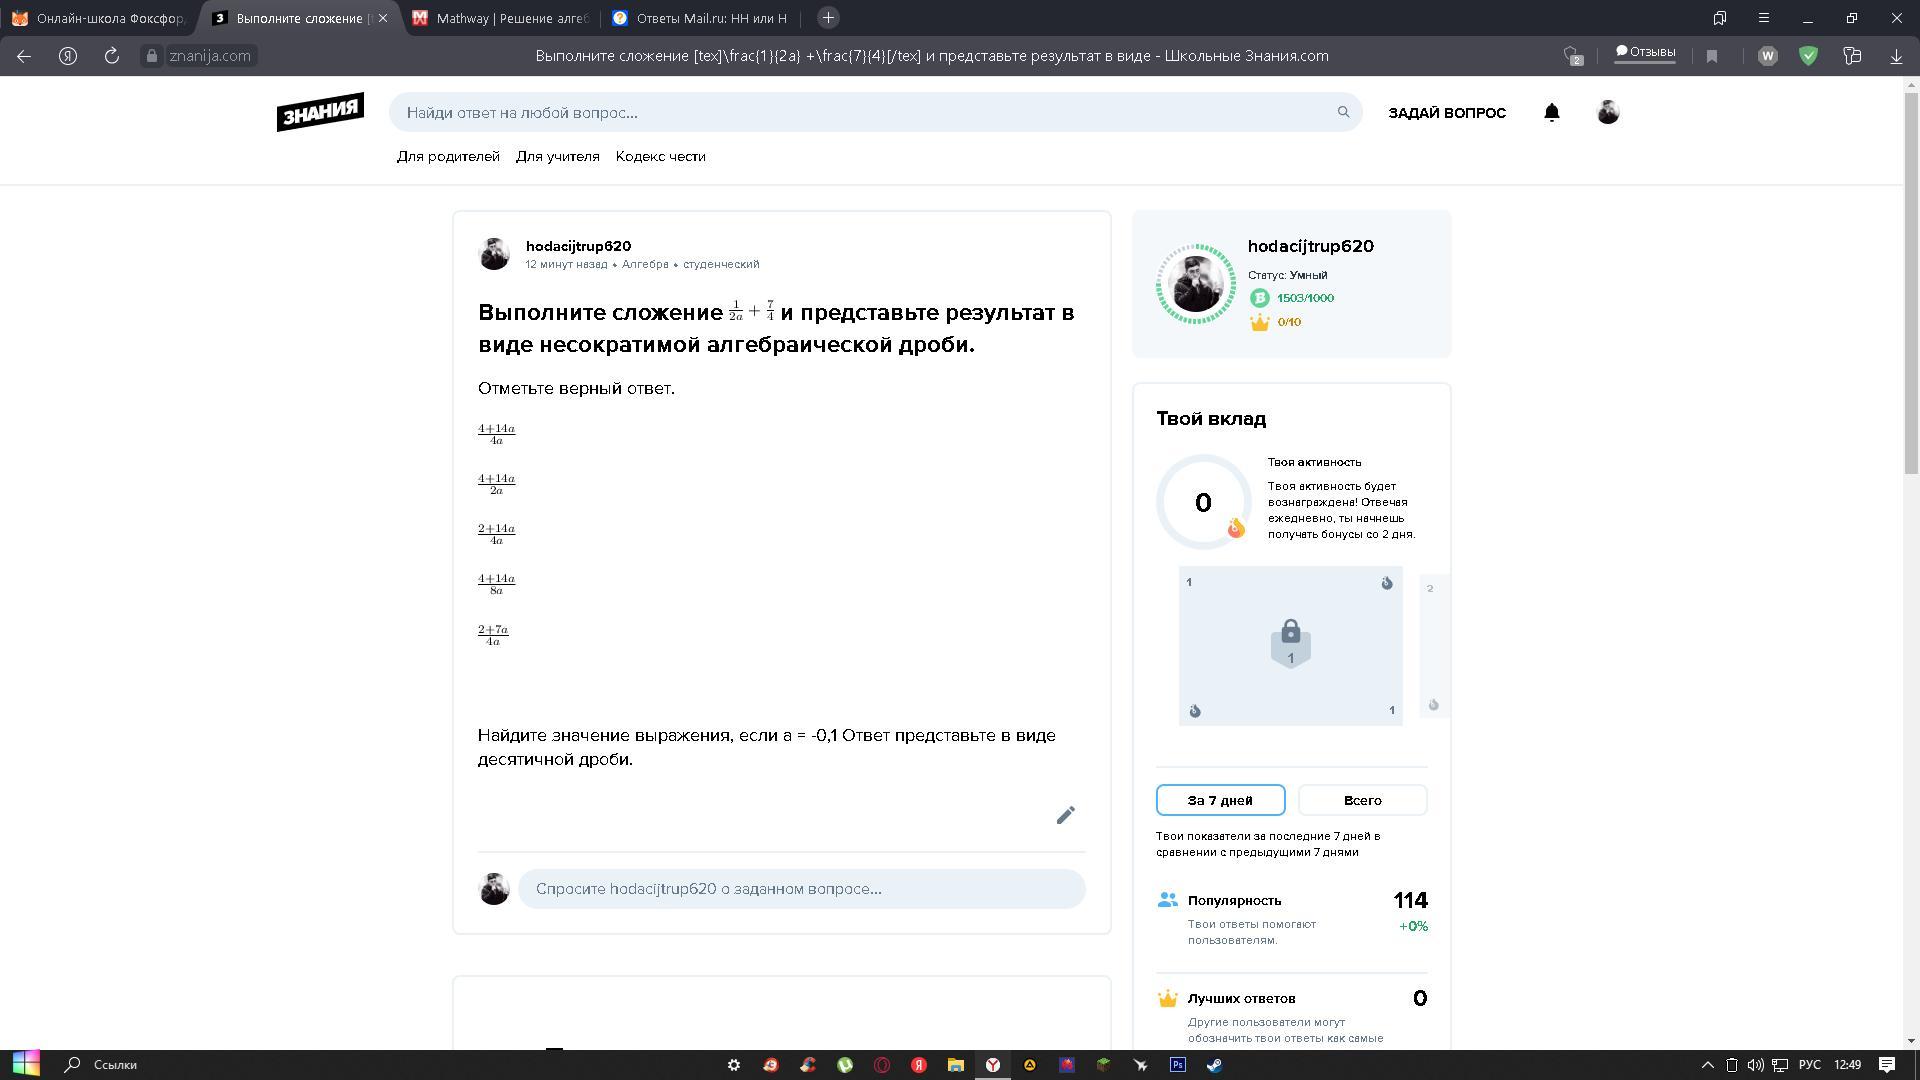Click the search magnifier icon in search bar

[1343, 112]
